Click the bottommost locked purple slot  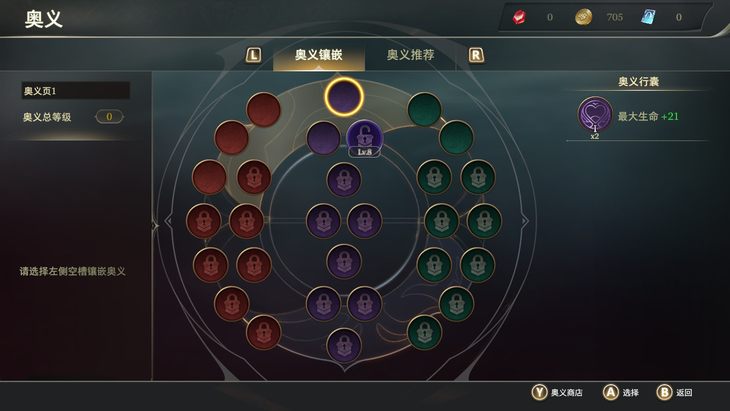click(344, 345)
